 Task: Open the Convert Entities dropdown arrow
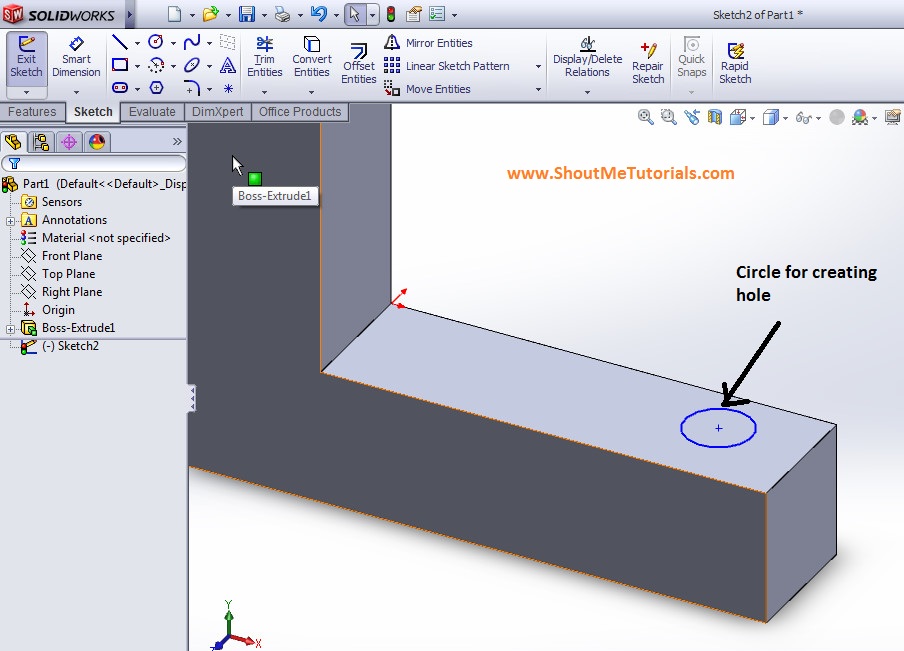[x=311, y=92]
